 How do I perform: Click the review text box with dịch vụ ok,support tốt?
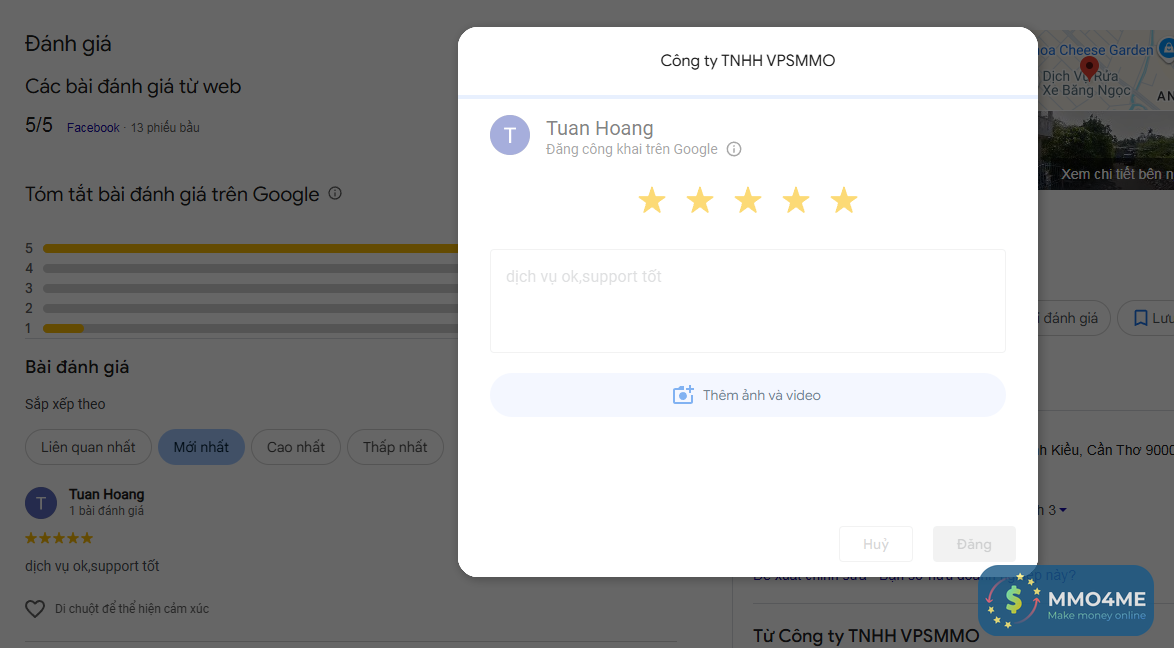747,300
